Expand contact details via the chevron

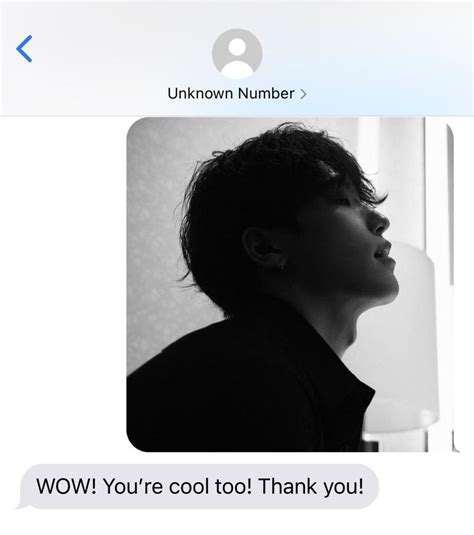[x=303, y=94]
